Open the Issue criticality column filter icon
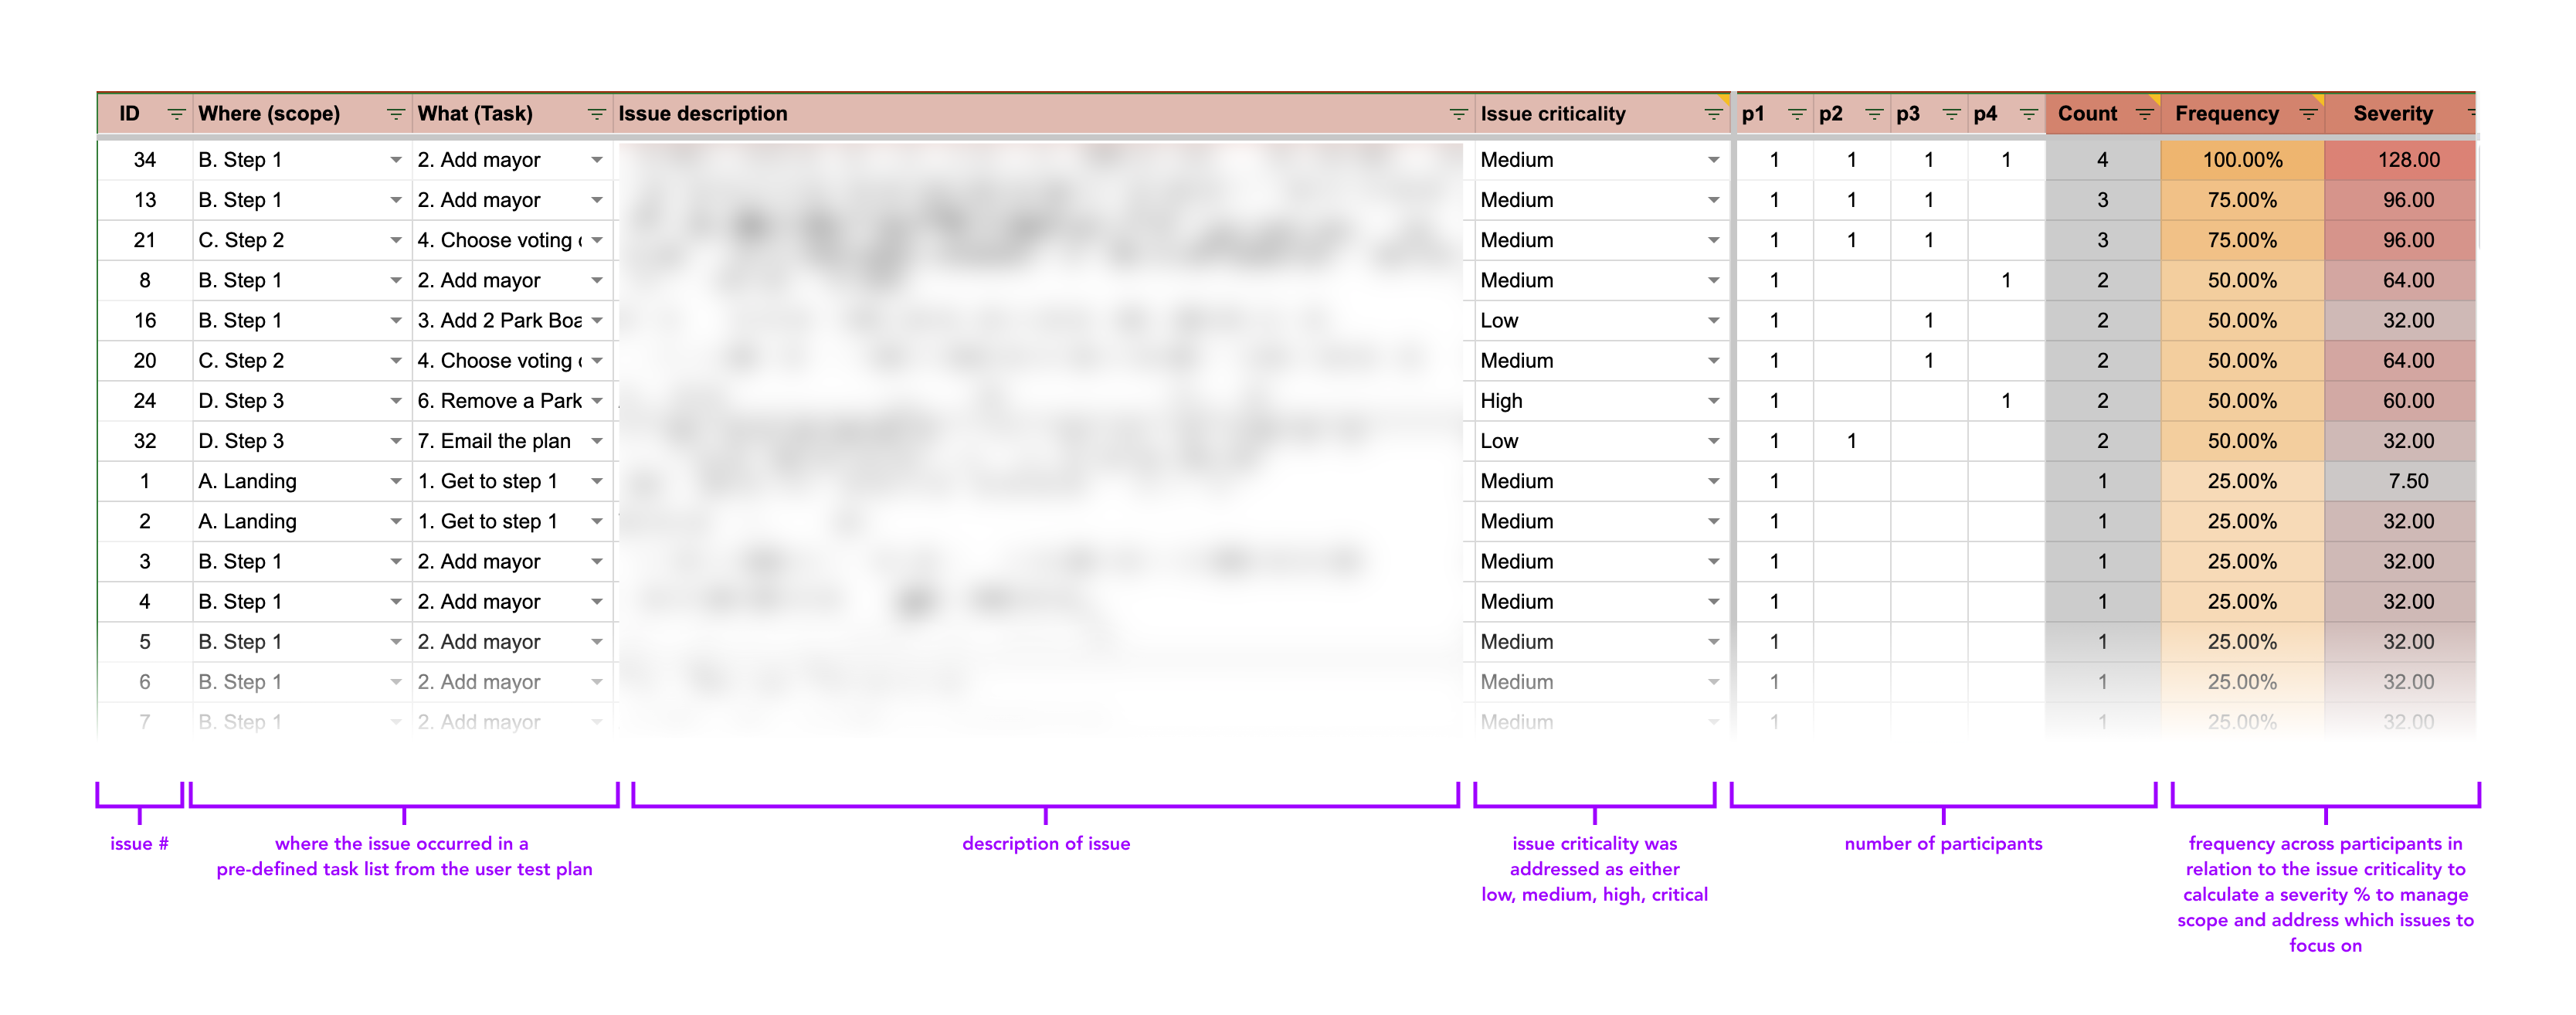Image resolution: width=2576 pixels, height=1015 pixels. (x=1713, y=114)
